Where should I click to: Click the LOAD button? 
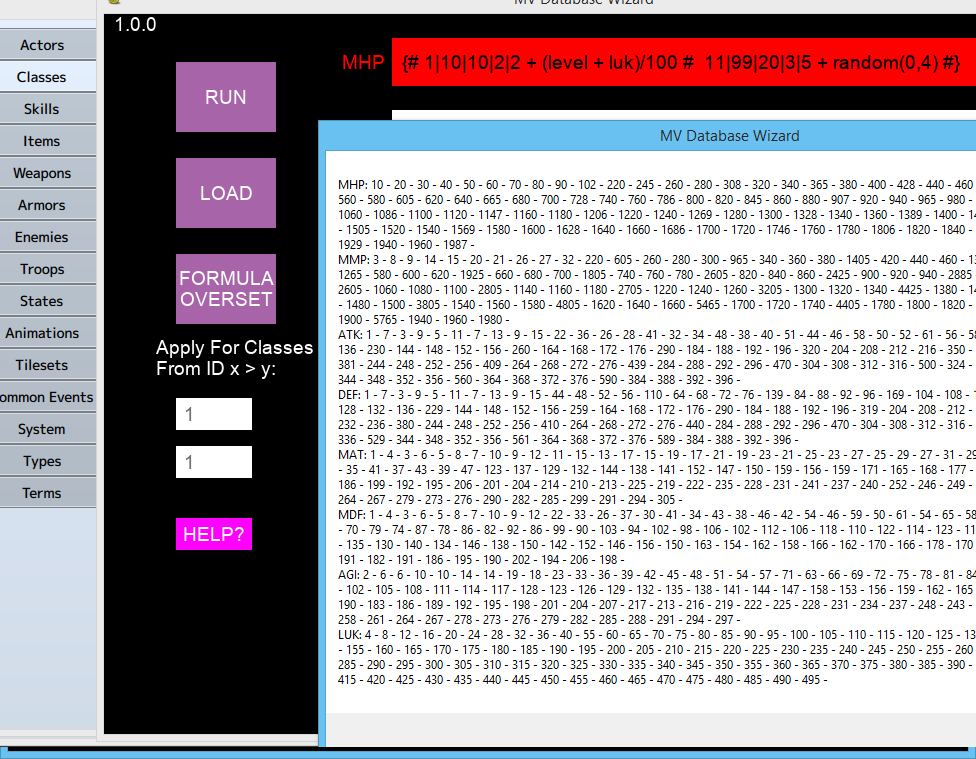pyautogui.click(x=225, y=195)
